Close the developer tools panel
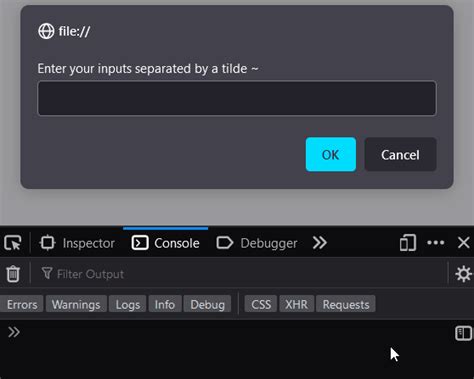This screenshot has width=474, height=379. pyautogui.click(x=464, y=243)
